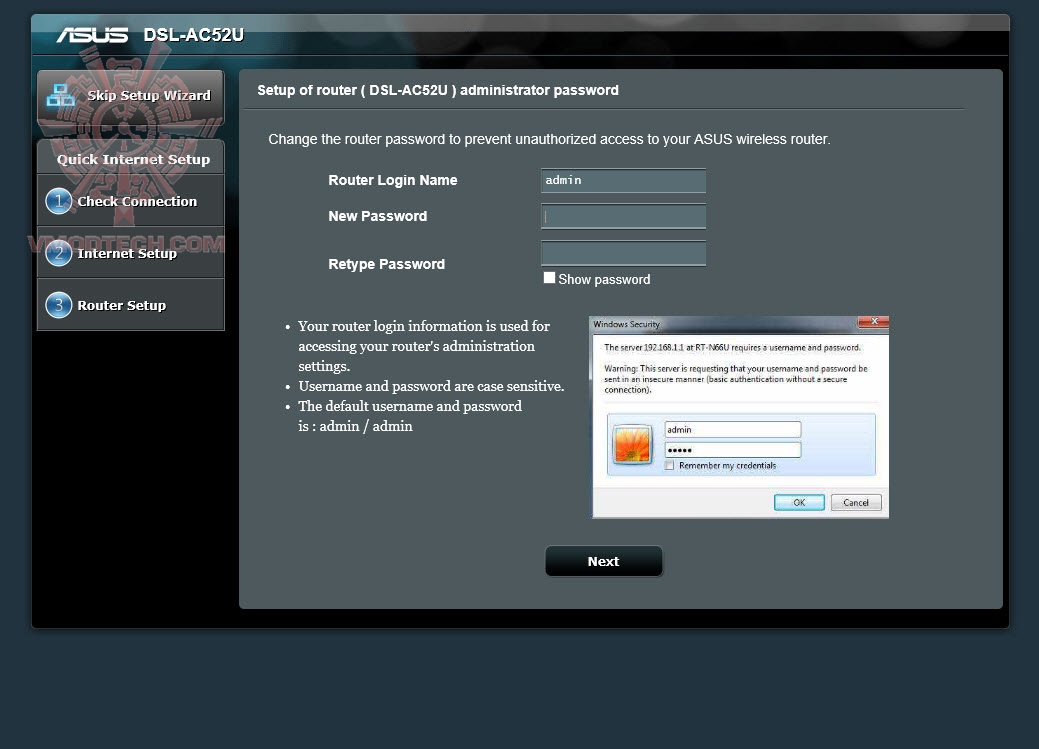This screenshot has width=1039, height=749.
Task: Click the Retype Password label
Action: point(386,264)
